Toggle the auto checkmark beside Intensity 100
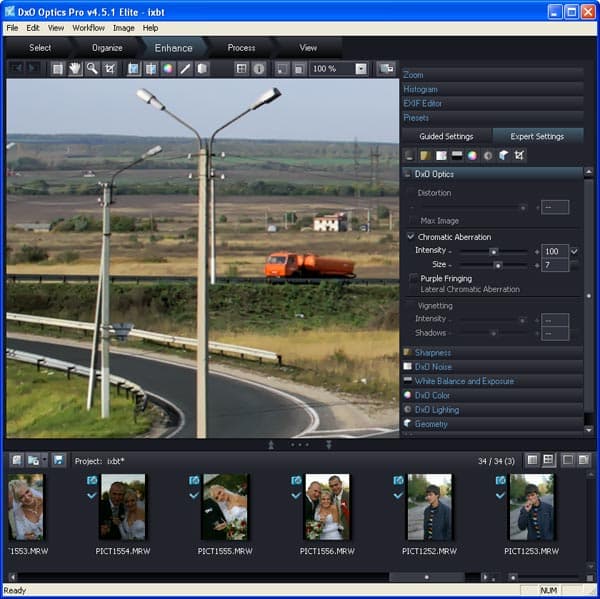The width and height of the screenshot is (600, 599). [574, 251]
